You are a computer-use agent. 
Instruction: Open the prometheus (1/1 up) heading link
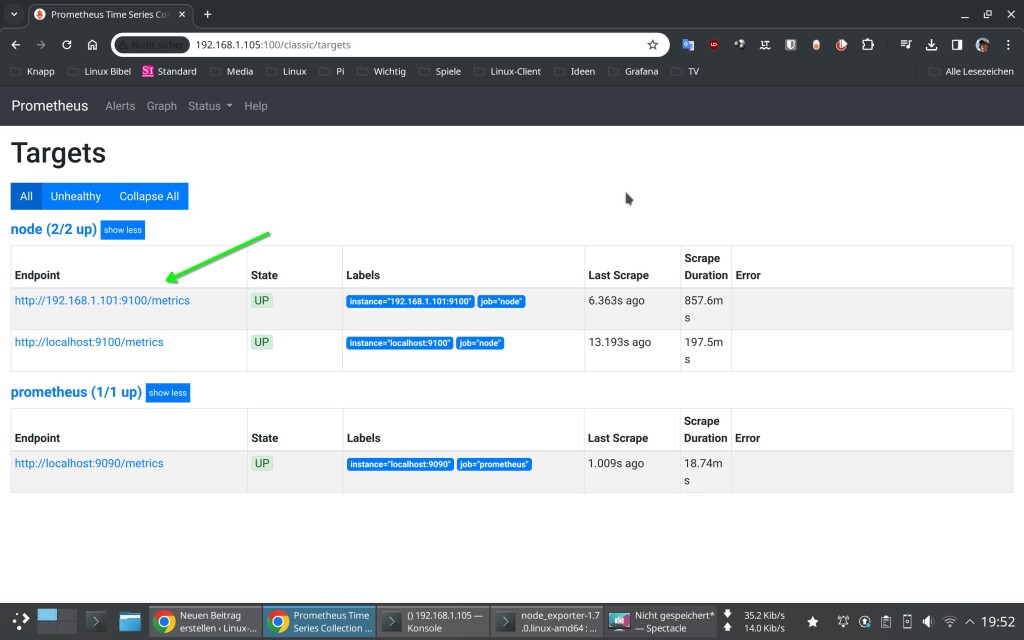[76, 392]
